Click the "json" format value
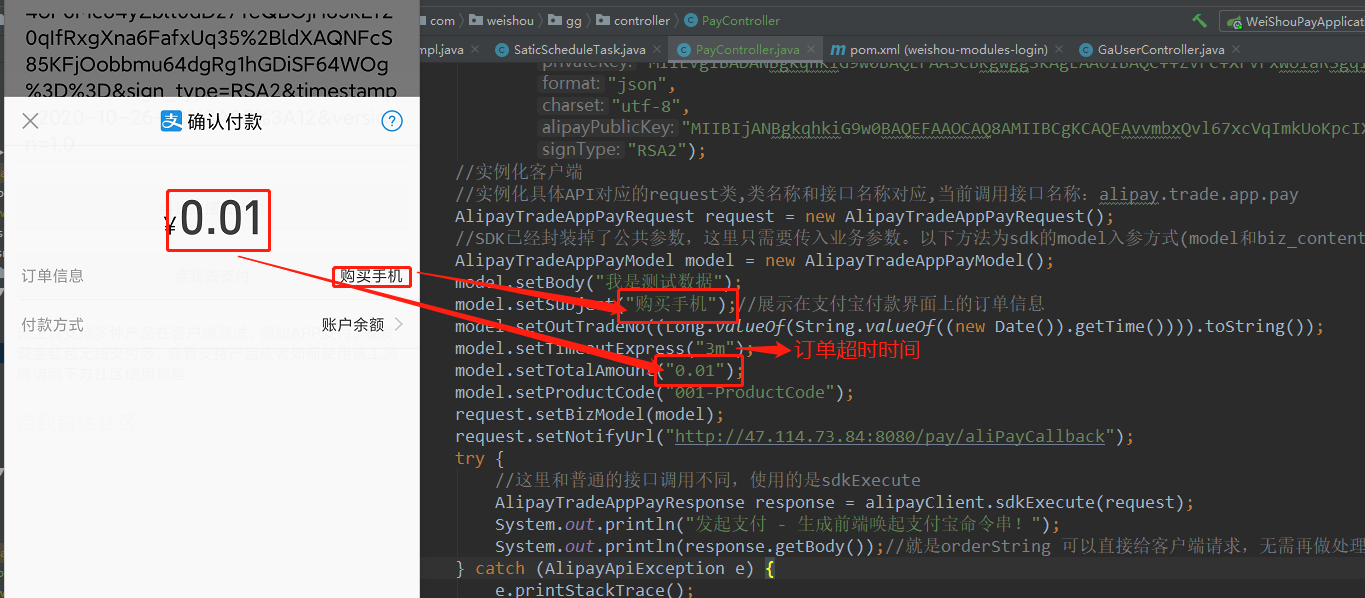 [x=639, y=84]
